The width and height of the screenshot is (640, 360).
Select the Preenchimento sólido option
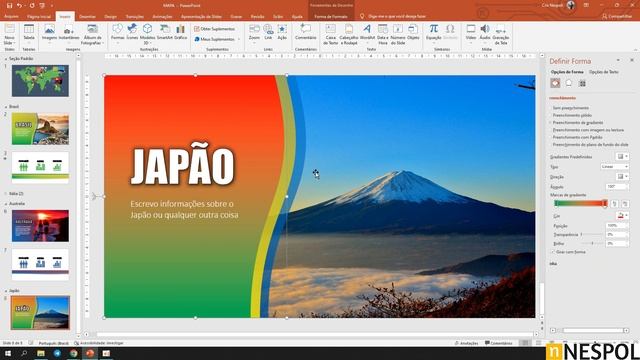point(572,115)
